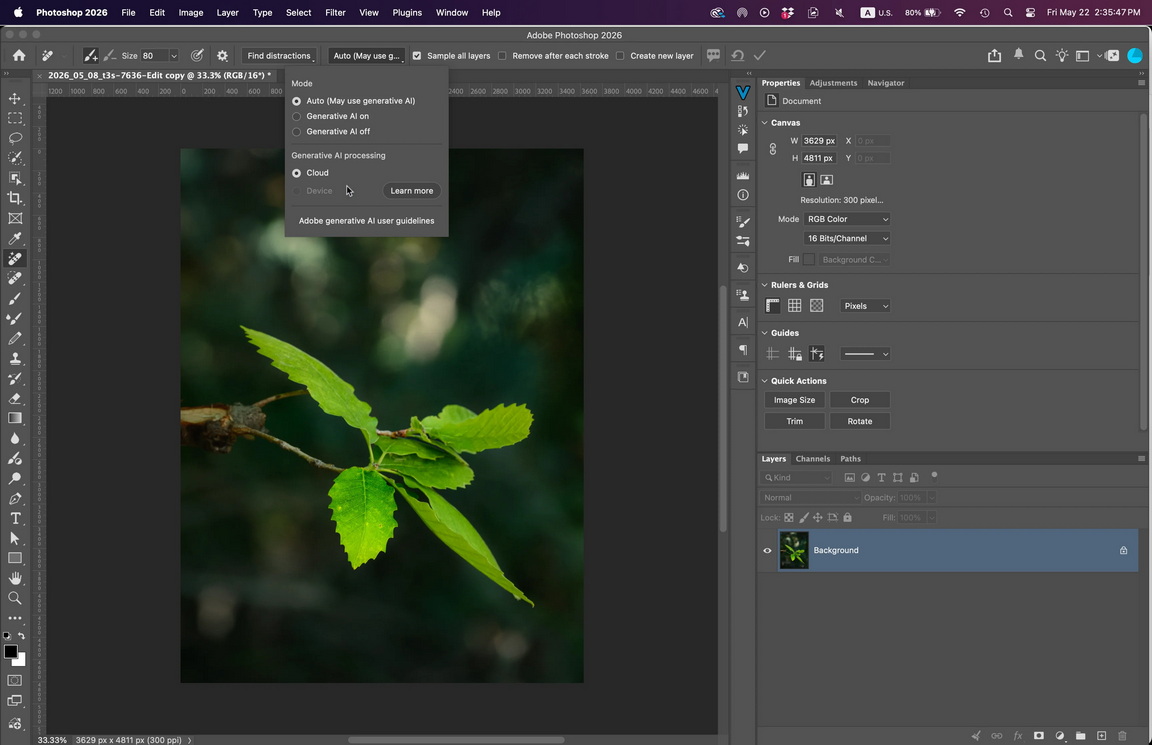Image resolution: width=1152 pixels, height=745 pixels.
Task: Open the 16 Bits/Channel dropdown
Action: pos(847,238)
